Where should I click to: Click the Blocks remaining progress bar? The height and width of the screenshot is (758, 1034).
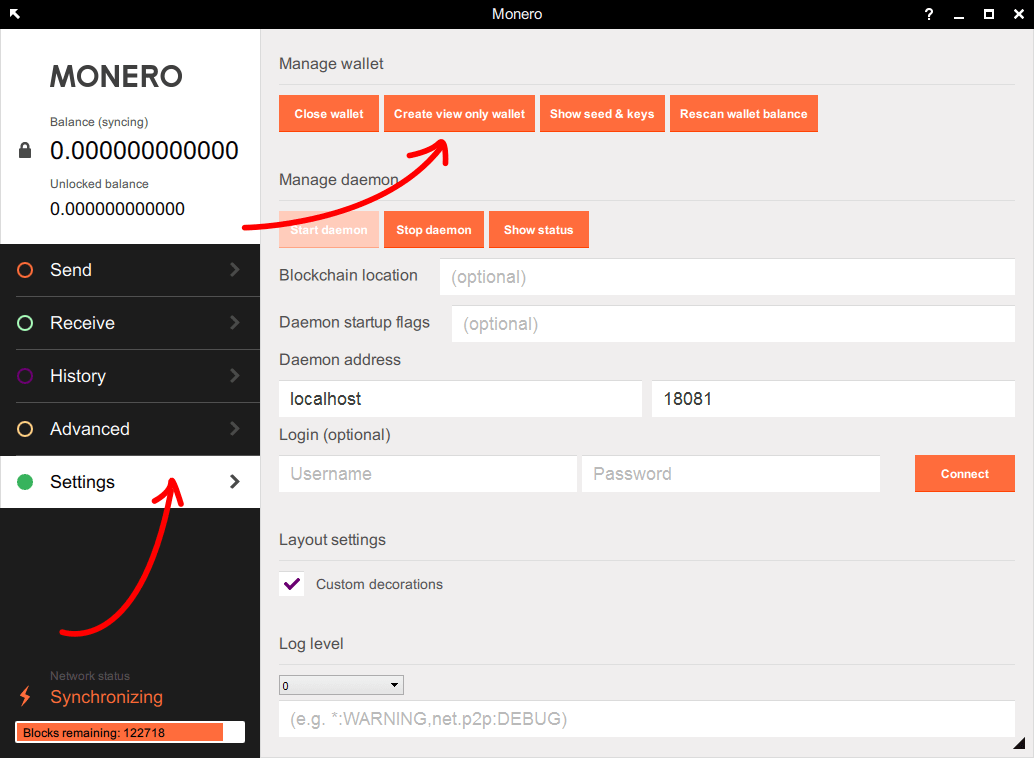[130, 733]
